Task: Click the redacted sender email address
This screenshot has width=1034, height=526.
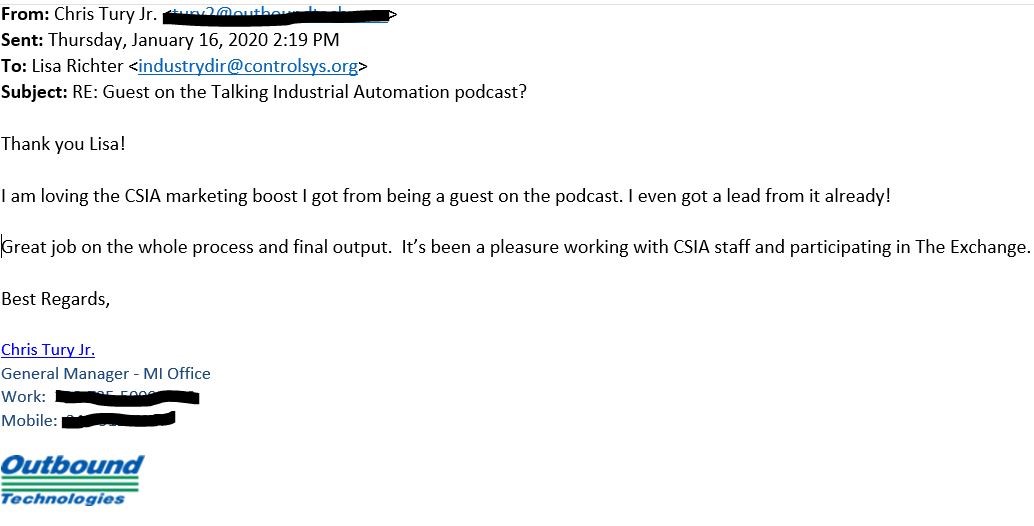Action: 279,15
